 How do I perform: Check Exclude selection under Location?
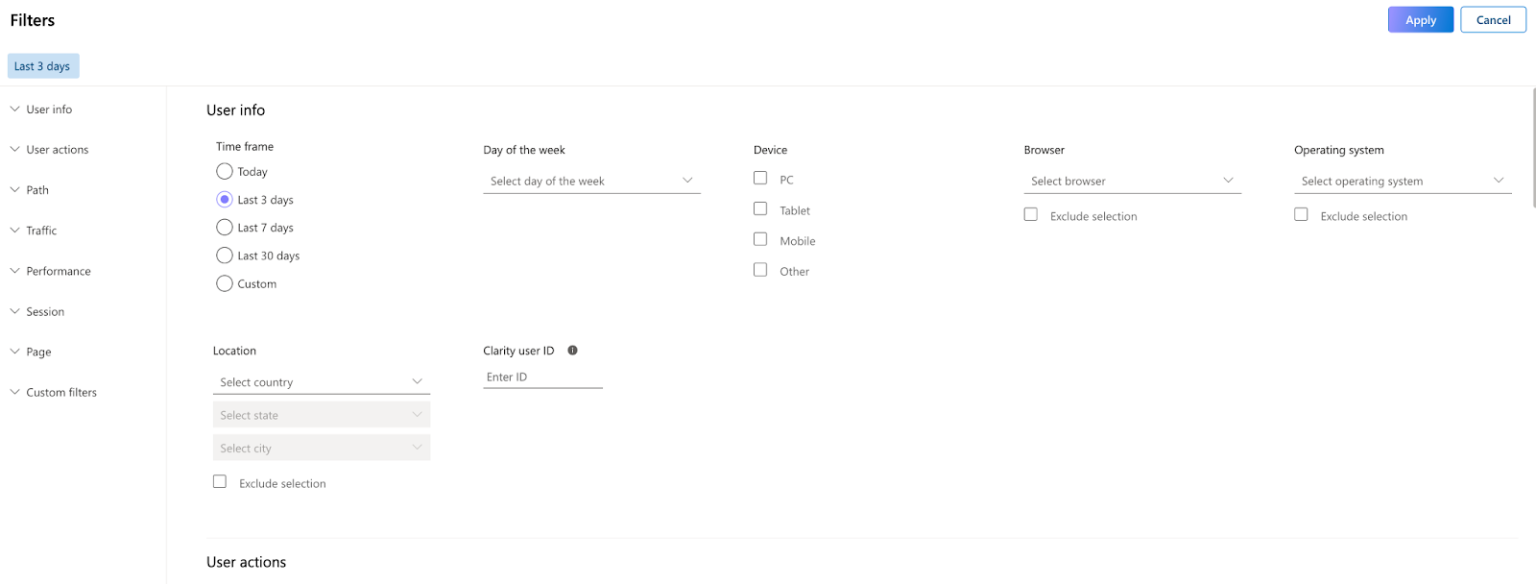(219, 481)
